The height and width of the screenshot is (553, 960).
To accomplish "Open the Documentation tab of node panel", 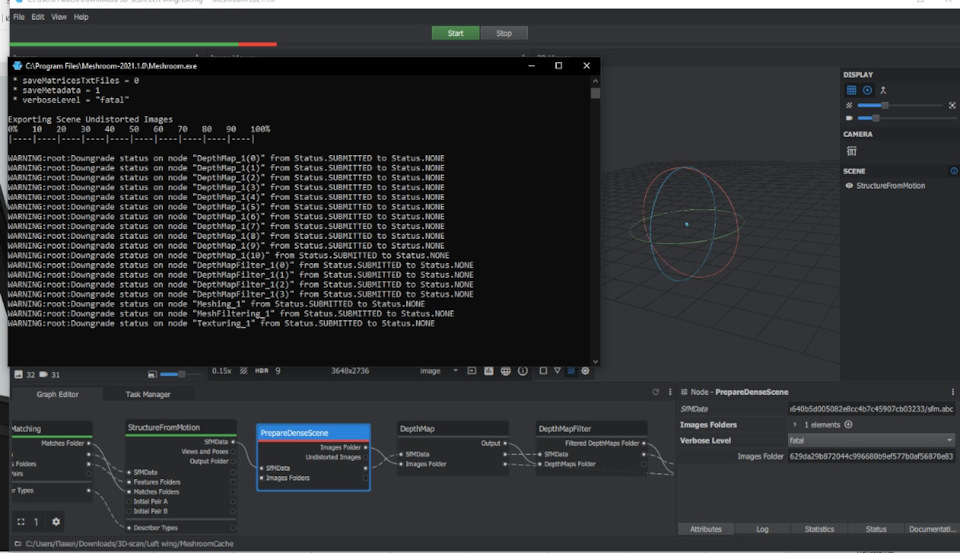I will point(932,529).
